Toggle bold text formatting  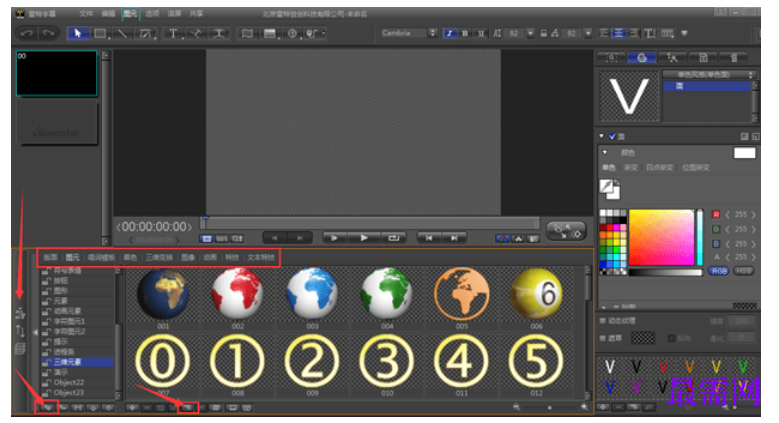pos(465,33)
